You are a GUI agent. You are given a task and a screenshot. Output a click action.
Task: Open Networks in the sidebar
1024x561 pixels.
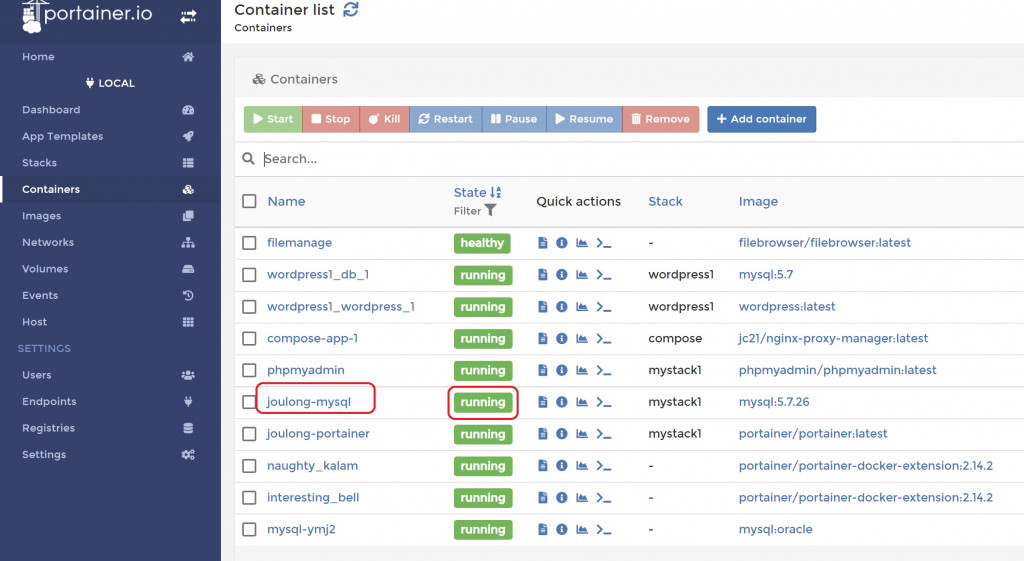[108, 242]
